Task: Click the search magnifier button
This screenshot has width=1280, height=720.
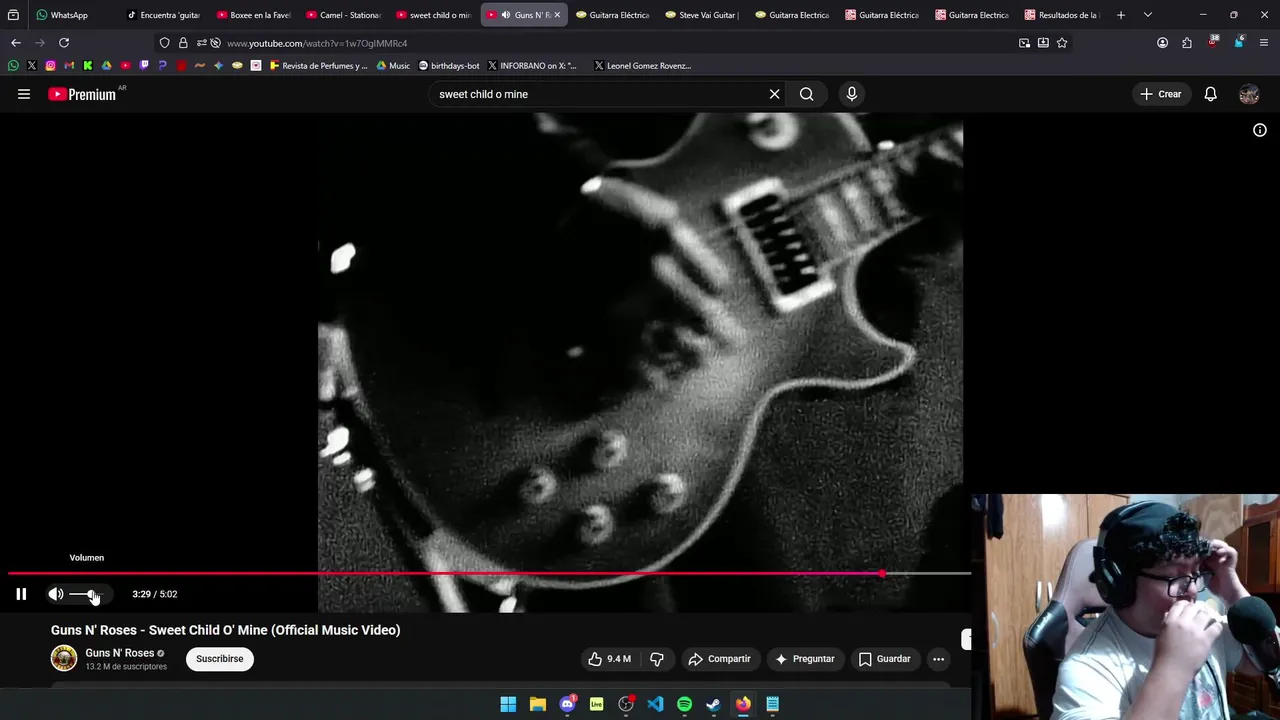Action: tap(806, 94)
